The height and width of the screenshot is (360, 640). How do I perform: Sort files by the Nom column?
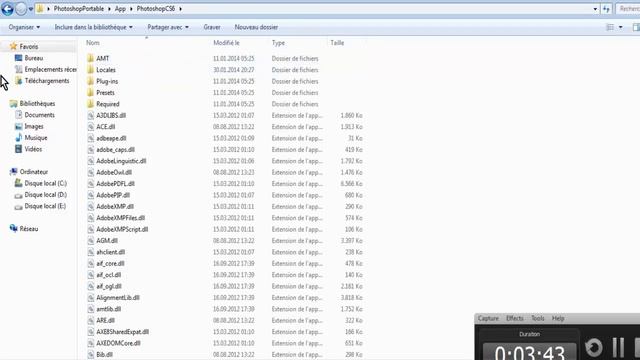pyautogui.click(x=93, y=42)
